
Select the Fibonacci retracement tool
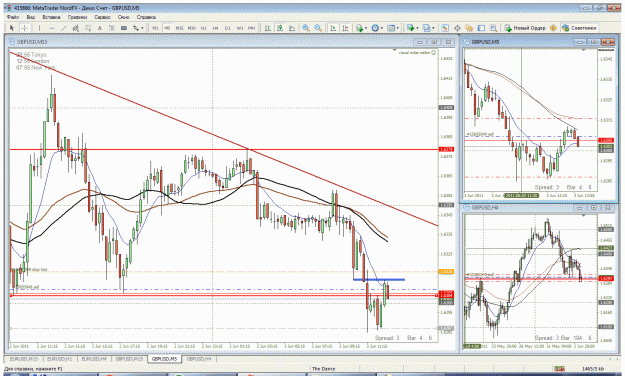pos(88,28)
